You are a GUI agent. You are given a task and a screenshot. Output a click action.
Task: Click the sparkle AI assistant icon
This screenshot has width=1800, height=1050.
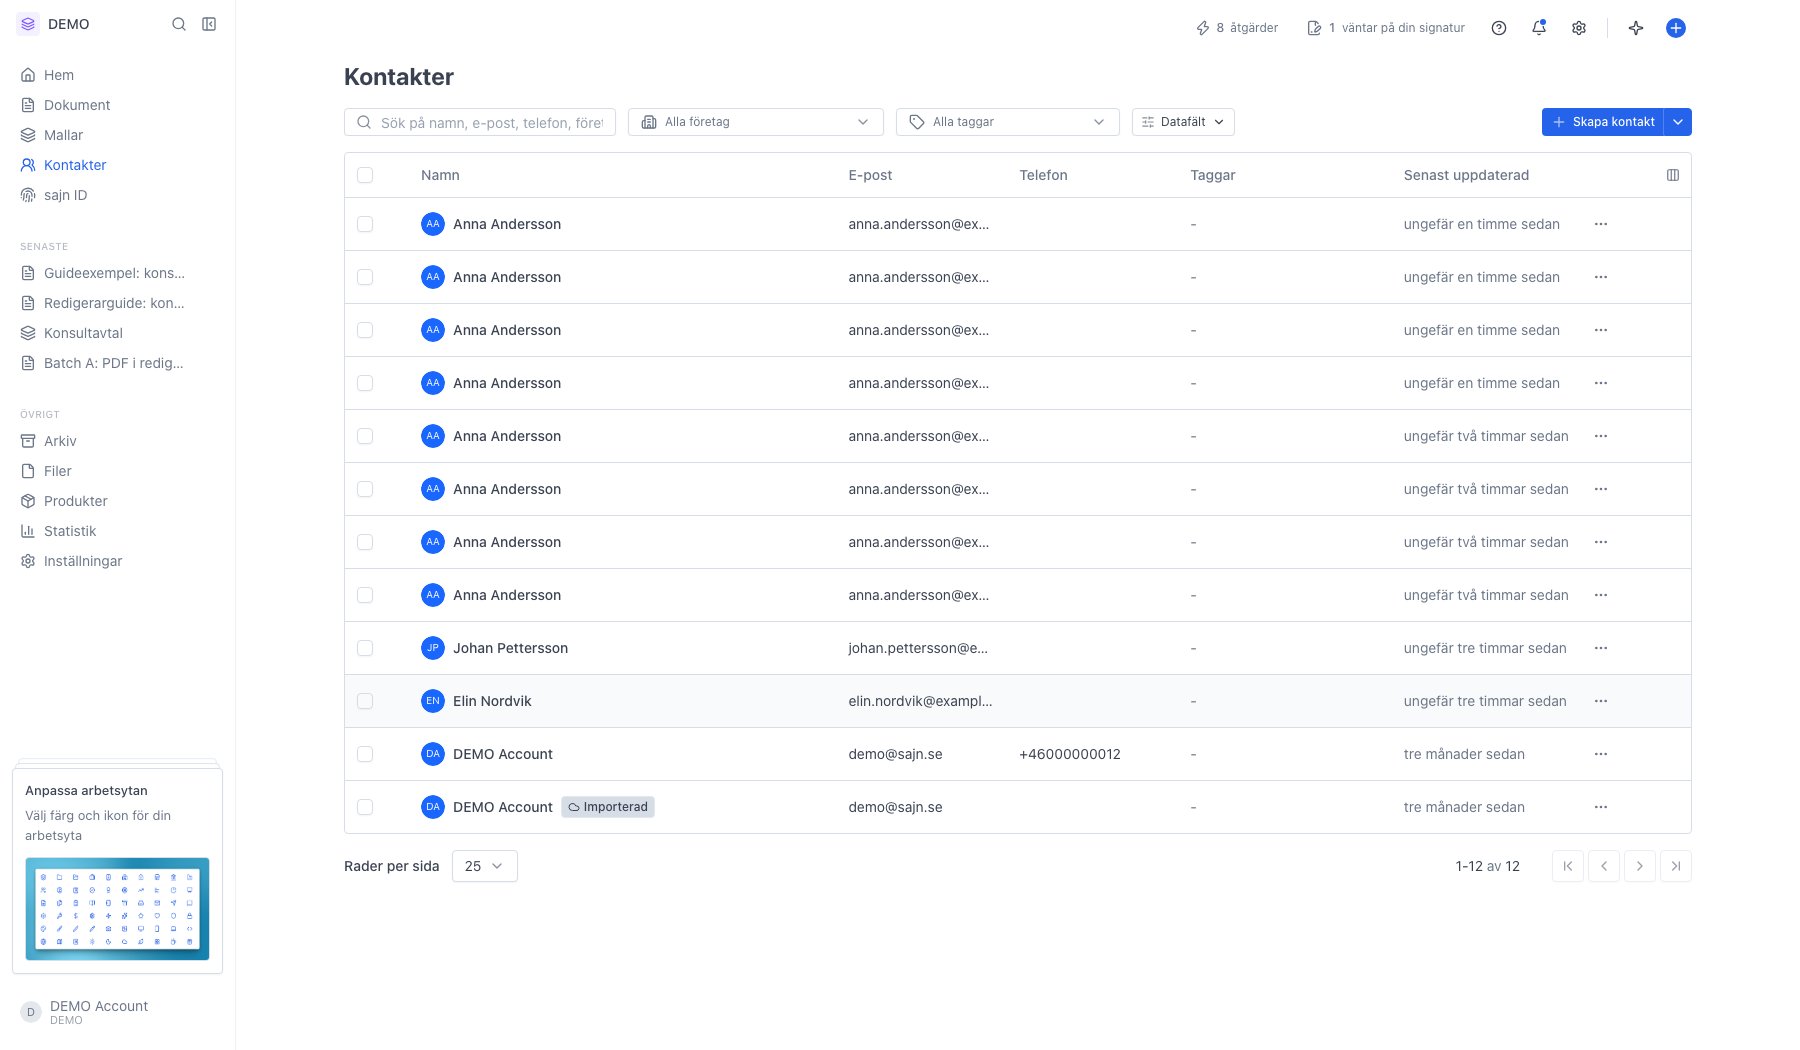(x=1636, y=28)
